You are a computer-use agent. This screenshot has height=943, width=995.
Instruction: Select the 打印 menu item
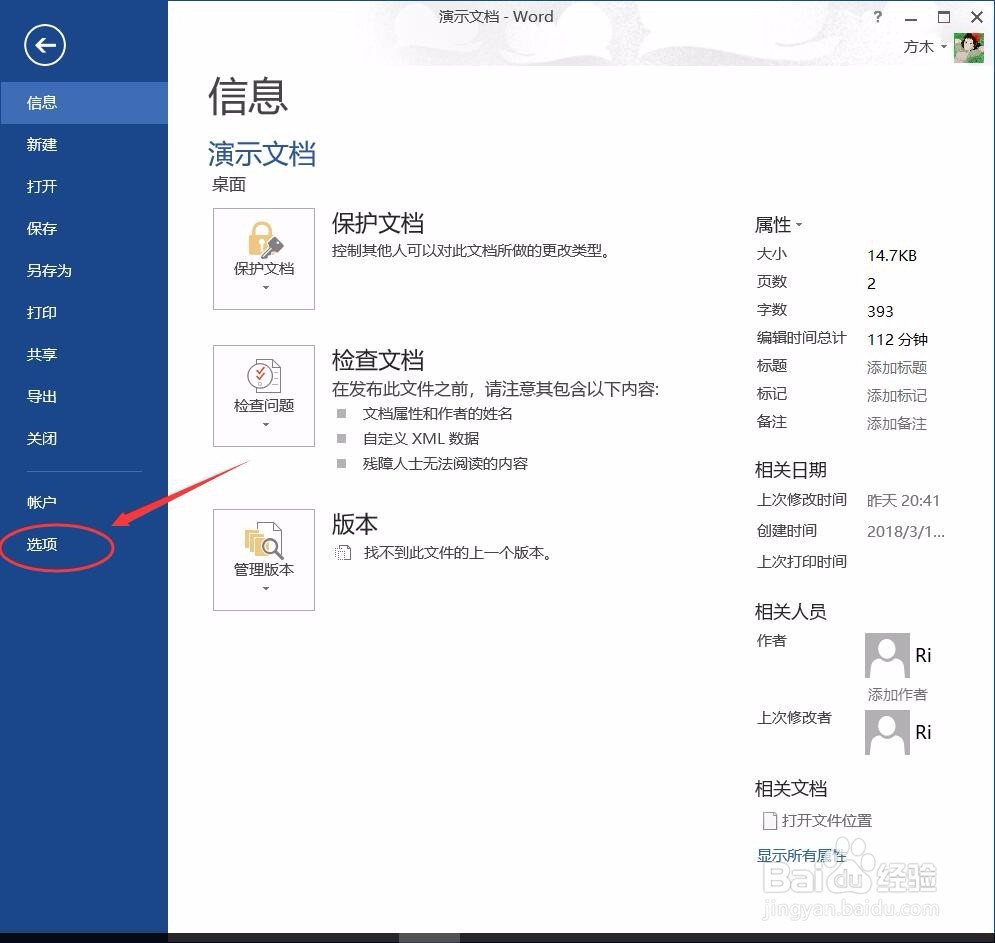84,312
